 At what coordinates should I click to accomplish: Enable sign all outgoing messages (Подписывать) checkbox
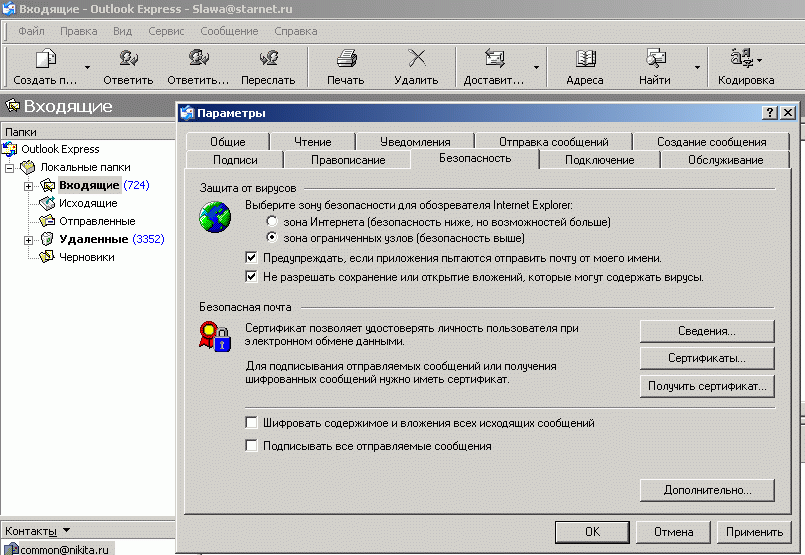tap(251, 446)
